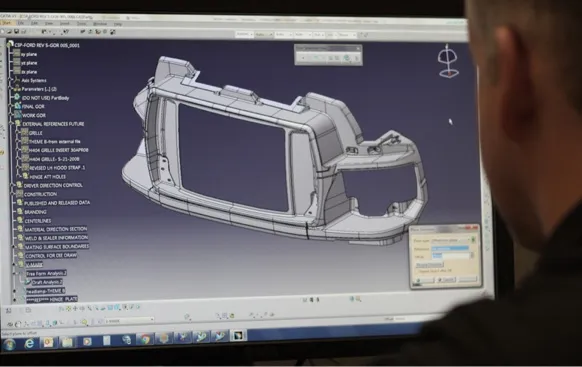The width and height of the screenshot is (582, 367).
Task: Open the Plane type dropdown in dialog
Action: click(x=450, y=240)
